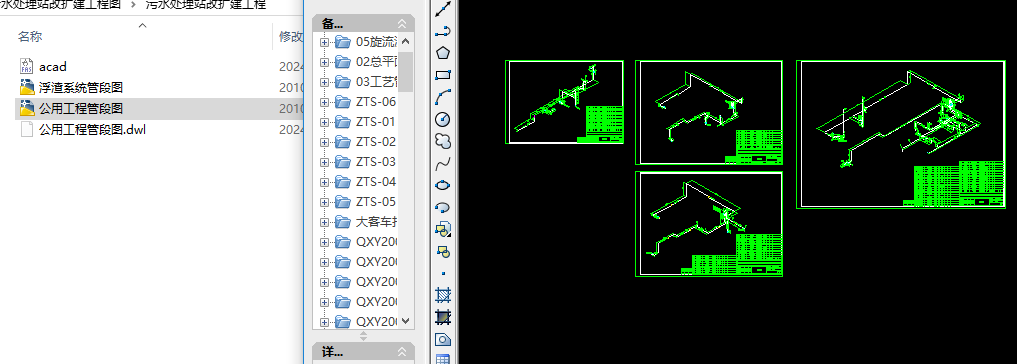
Task: Select the ZTS-04 tree folder
Action: [365, 182]
